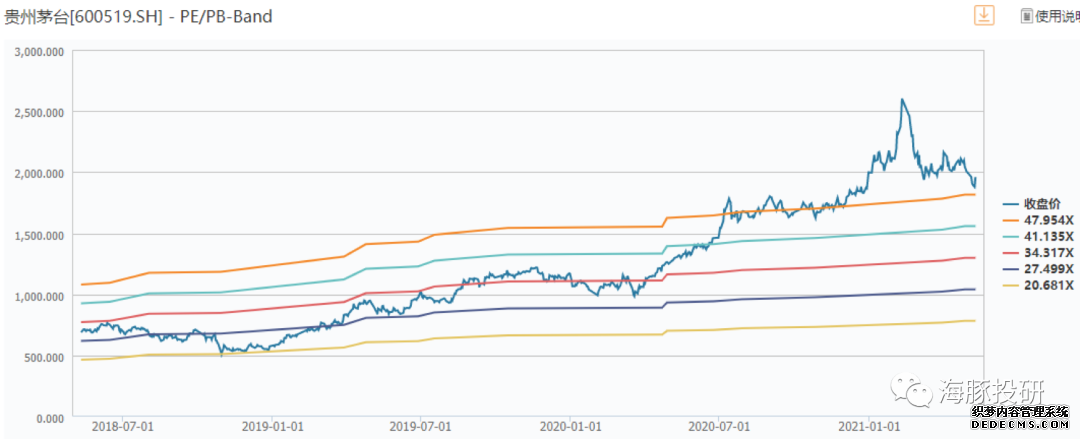Click the 2019-07-01 x-axis label
The height and width of the screenshot is (439, 1080).
421,428
